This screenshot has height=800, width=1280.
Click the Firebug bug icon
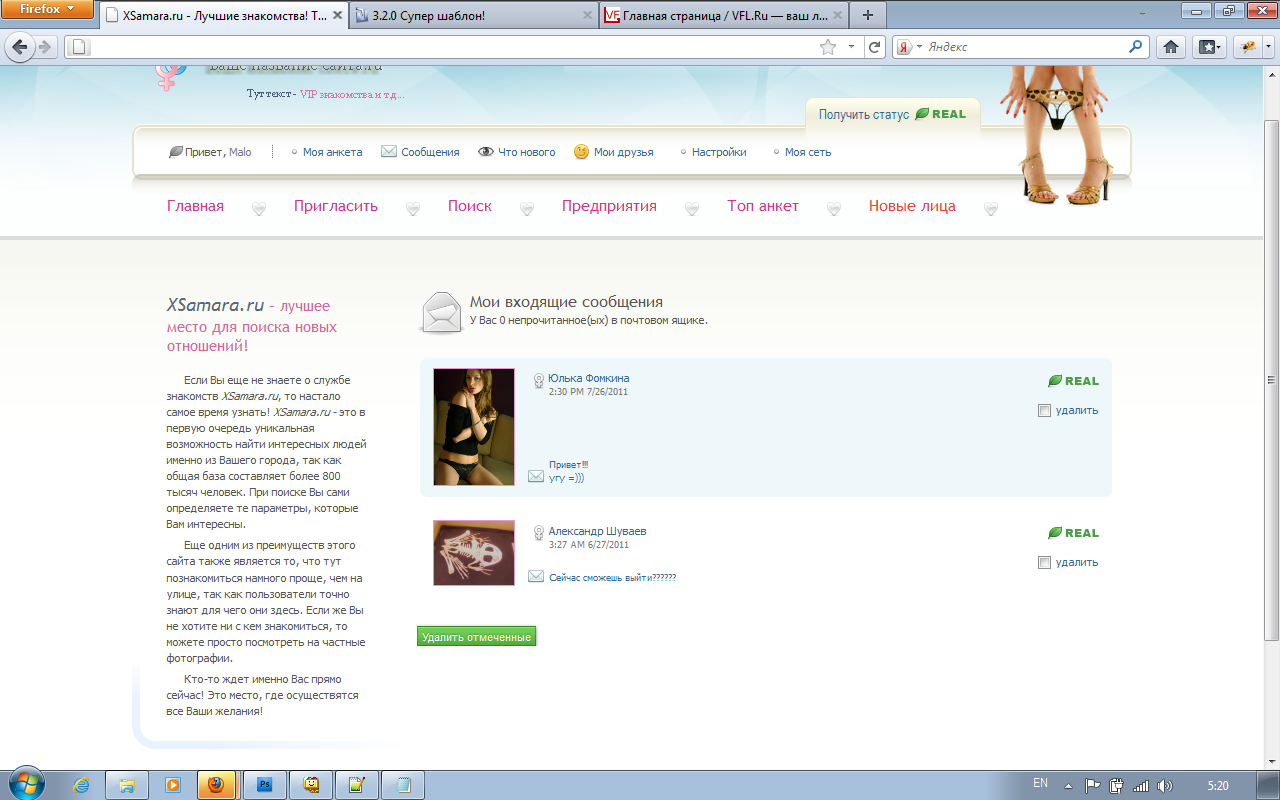pyautogui.click(x=1248, y=47)
